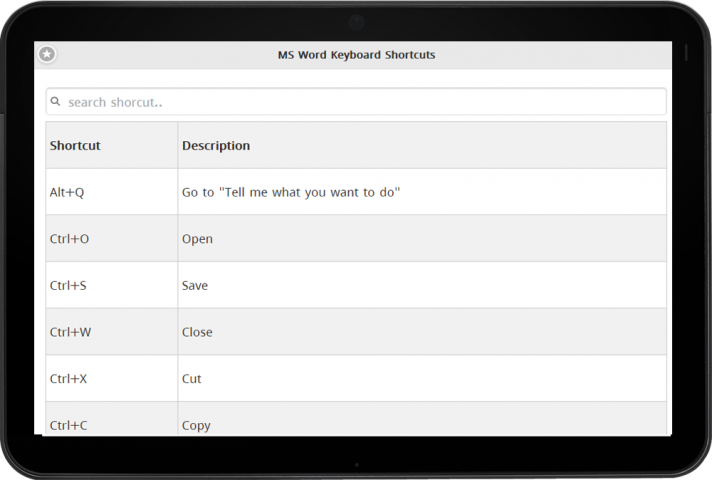The width and height of the screenshot is (712, 480).
Task: Tap the tablet's front camera lens
Action: coord(356,21)
